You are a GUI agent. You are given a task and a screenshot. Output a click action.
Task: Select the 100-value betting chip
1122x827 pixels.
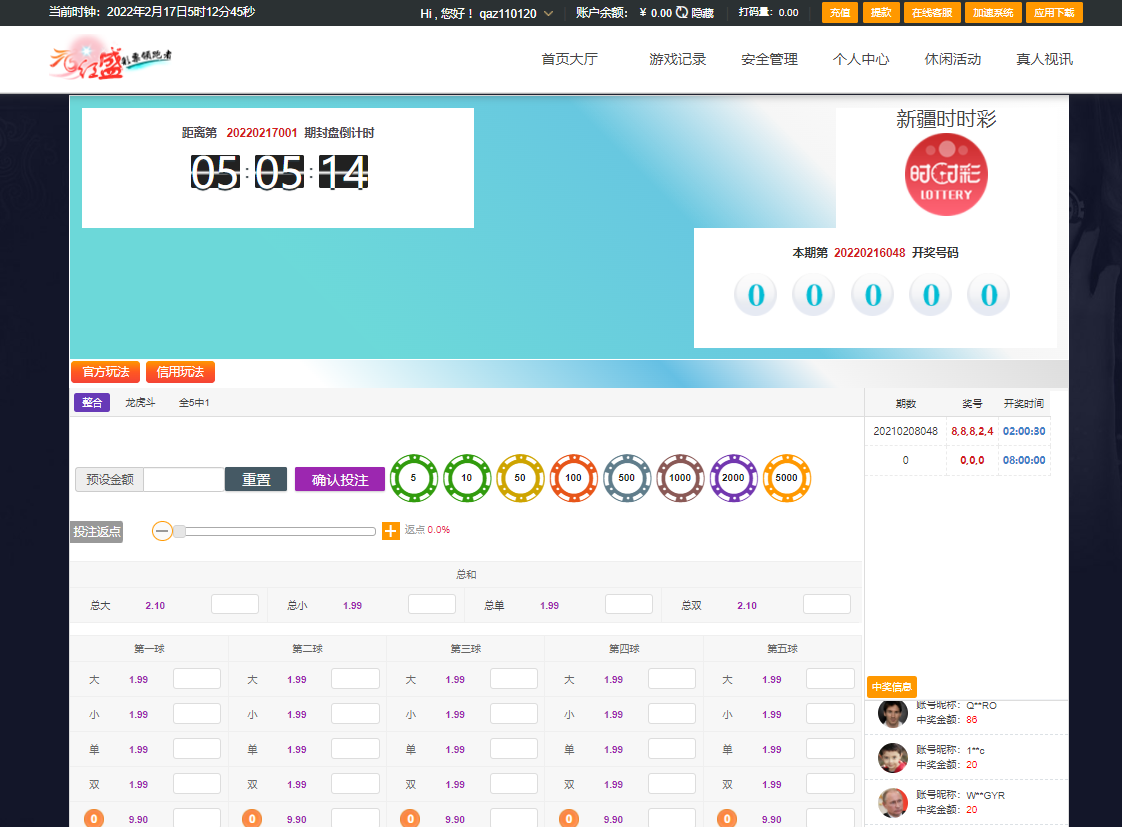pyautogui.click(x=574, y=478)
